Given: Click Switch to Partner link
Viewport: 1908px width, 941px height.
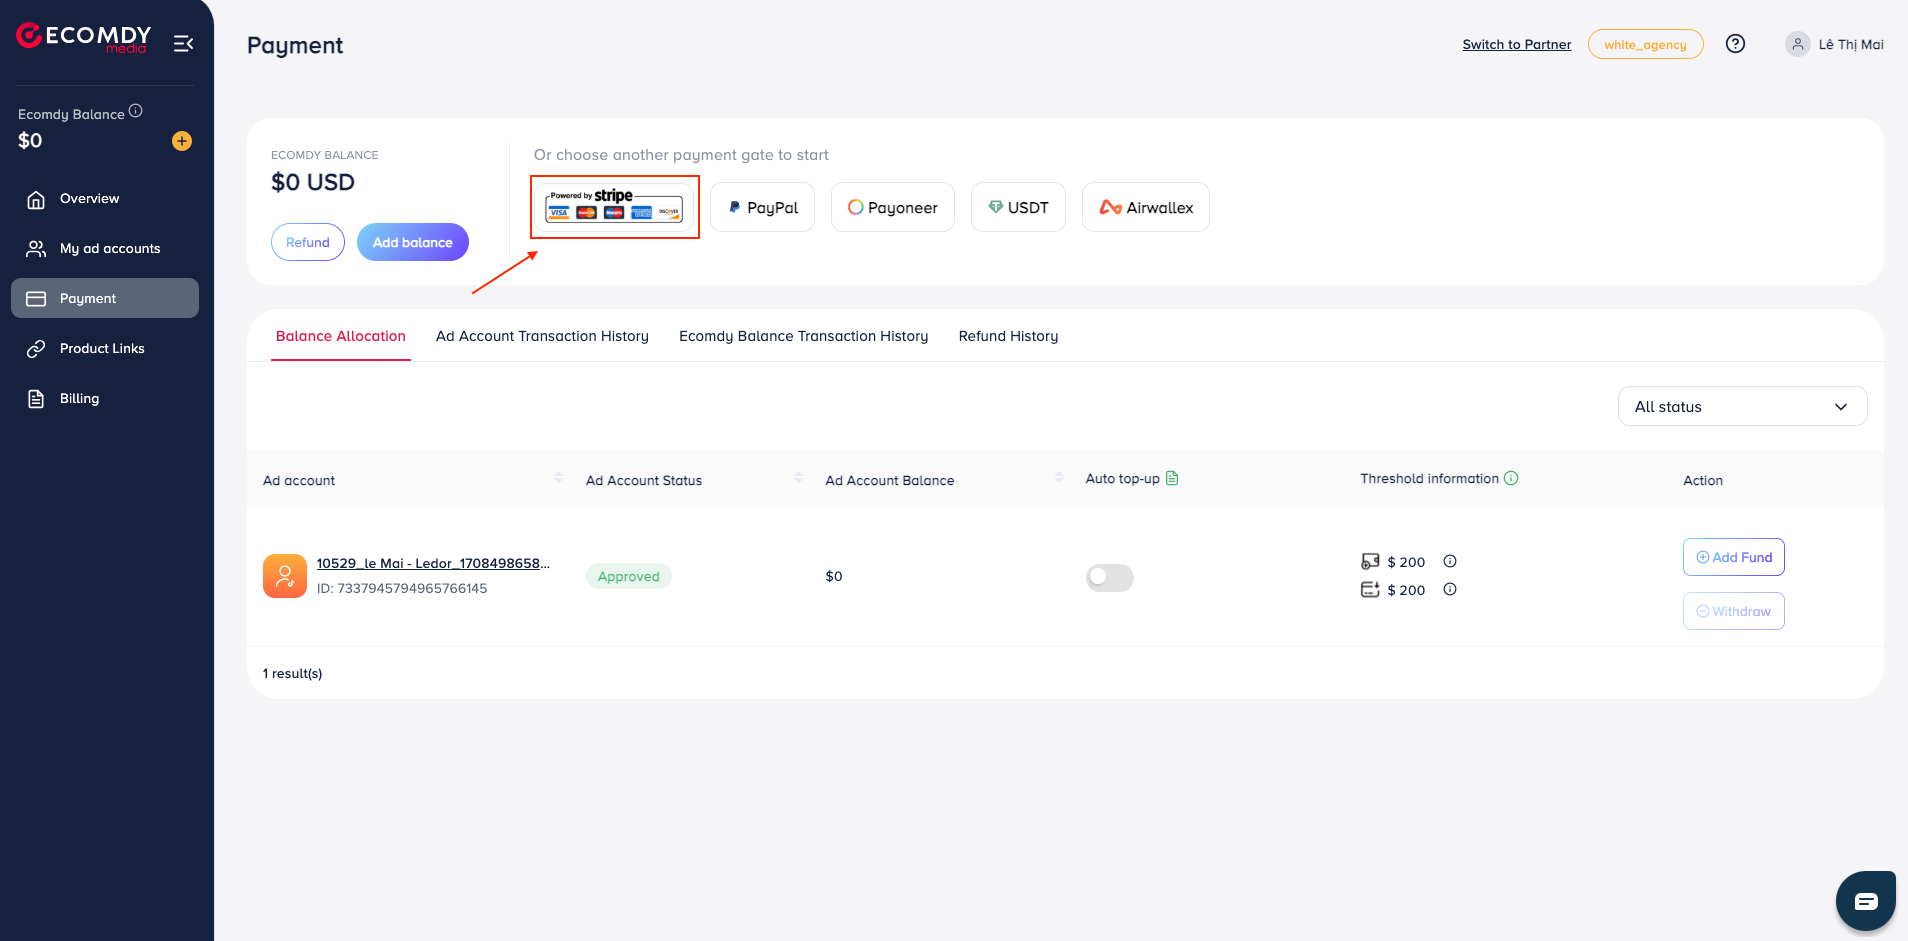Looking at the screenshot, I should (1516, 44).
